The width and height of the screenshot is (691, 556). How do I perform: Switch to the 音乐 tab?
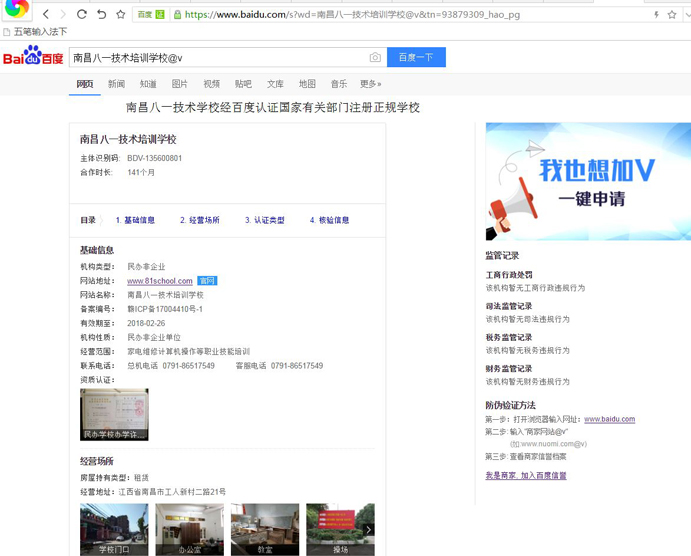(339, 84)
